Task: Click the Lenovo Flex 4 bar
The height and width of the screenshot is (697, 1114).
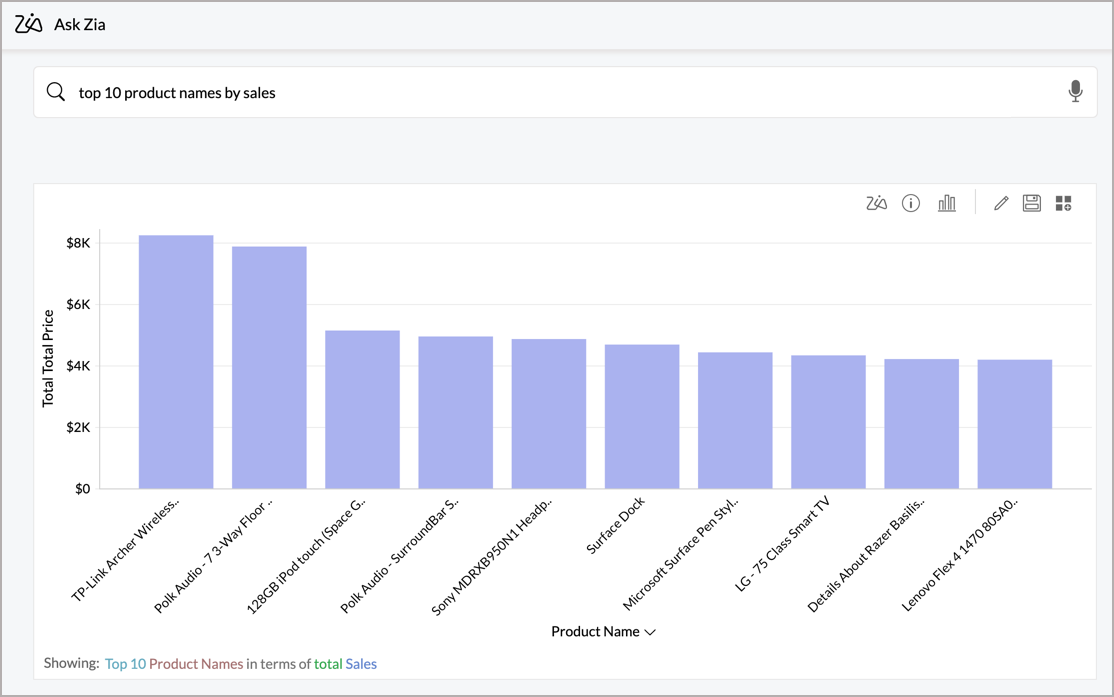Action: click(x=1015, y=424)
